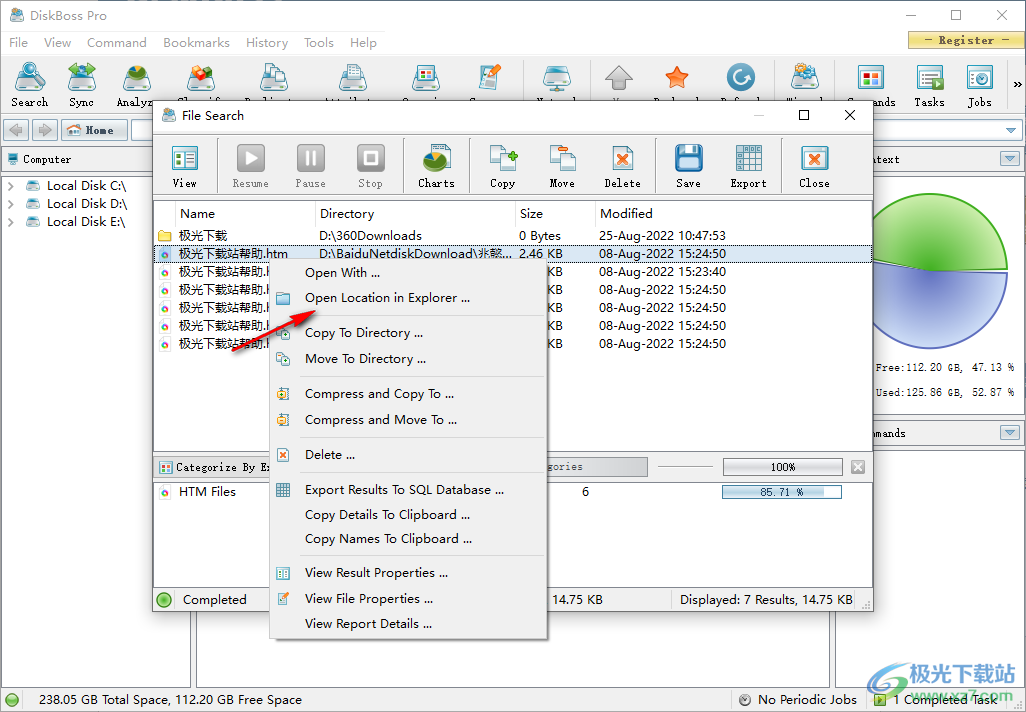Choose Copy To Directory option
Viewport: 1026px width, 712px height.
408,333
